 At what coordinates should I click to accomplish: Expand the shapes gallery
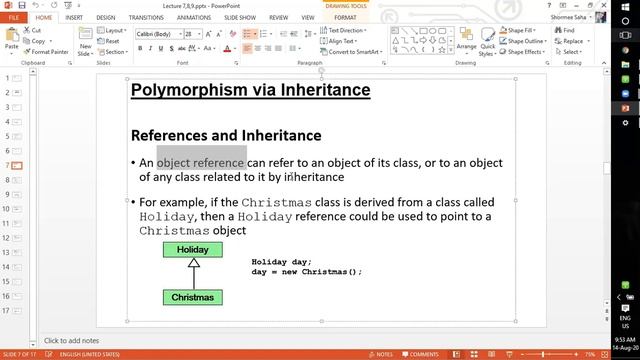click(451, 50)
